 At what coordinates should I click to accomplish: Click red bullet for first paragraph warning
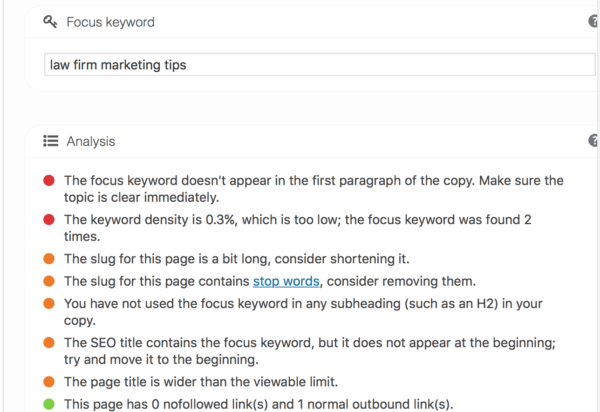[49, 180]
